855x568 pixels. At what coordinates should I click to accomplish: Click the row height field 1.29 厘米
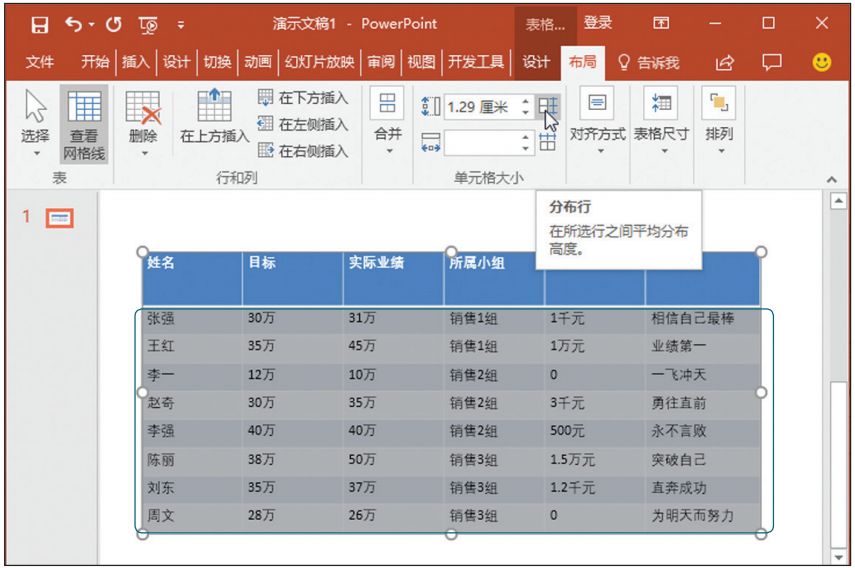pos(481,107)
